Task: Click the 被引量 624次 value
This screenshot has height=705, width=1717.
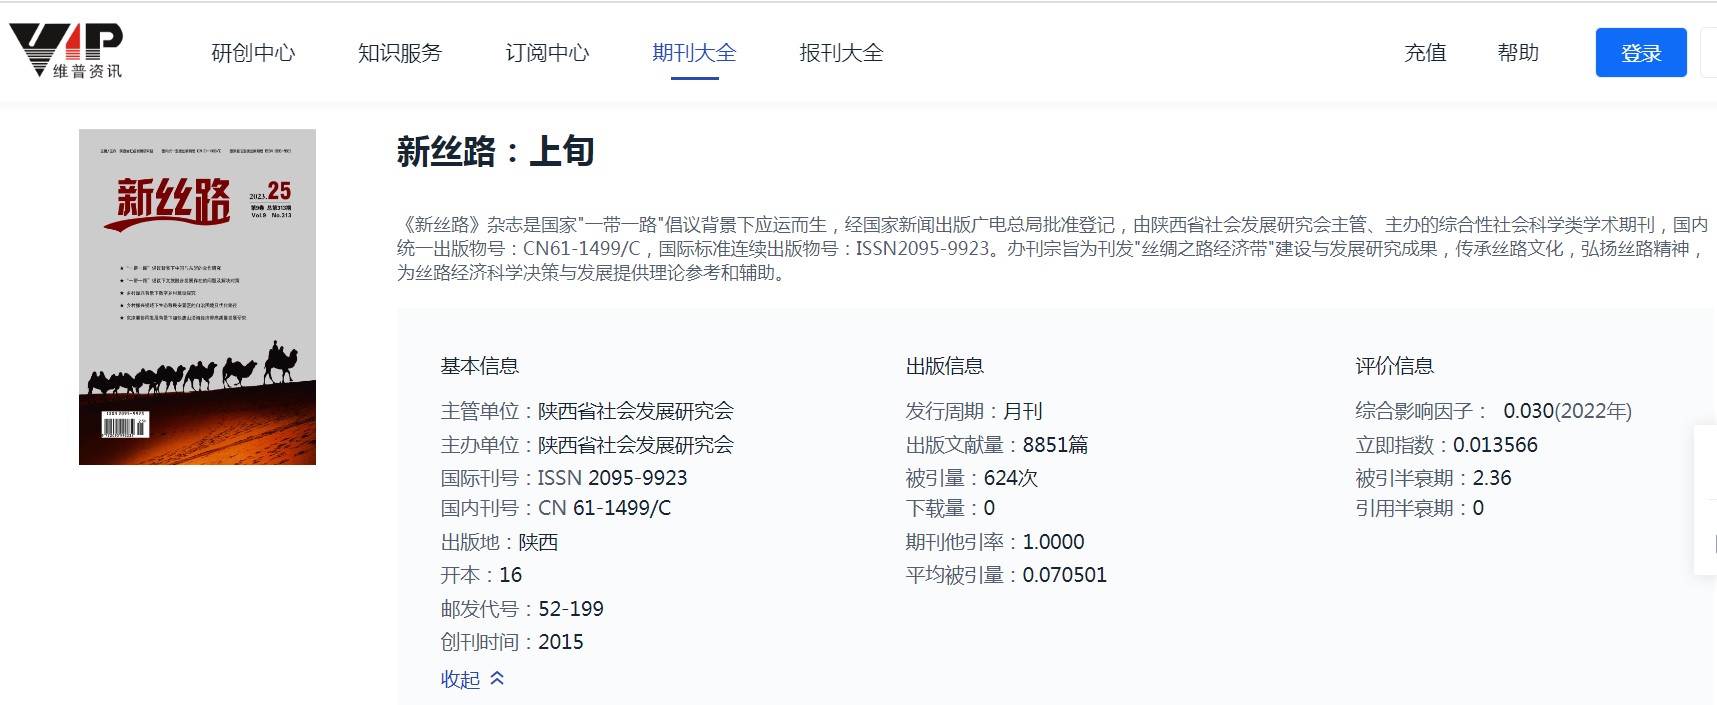Action: [1011, 478]
